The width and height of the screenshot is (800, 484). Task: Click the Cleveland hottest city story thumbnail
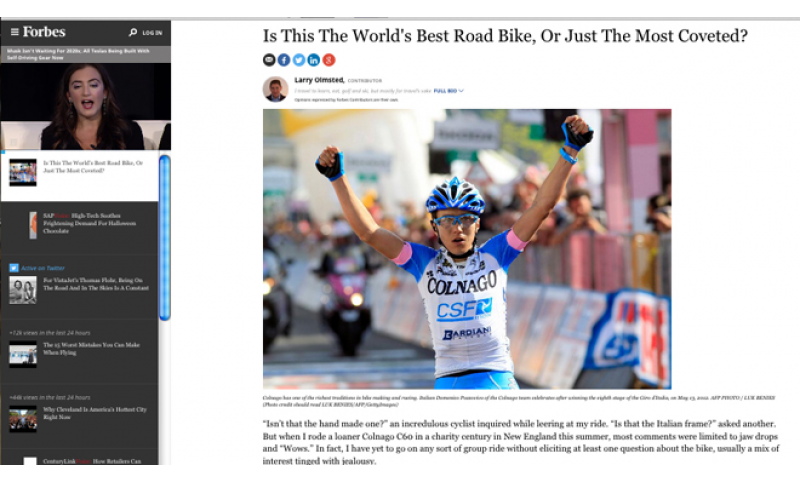tap(23, 419)
